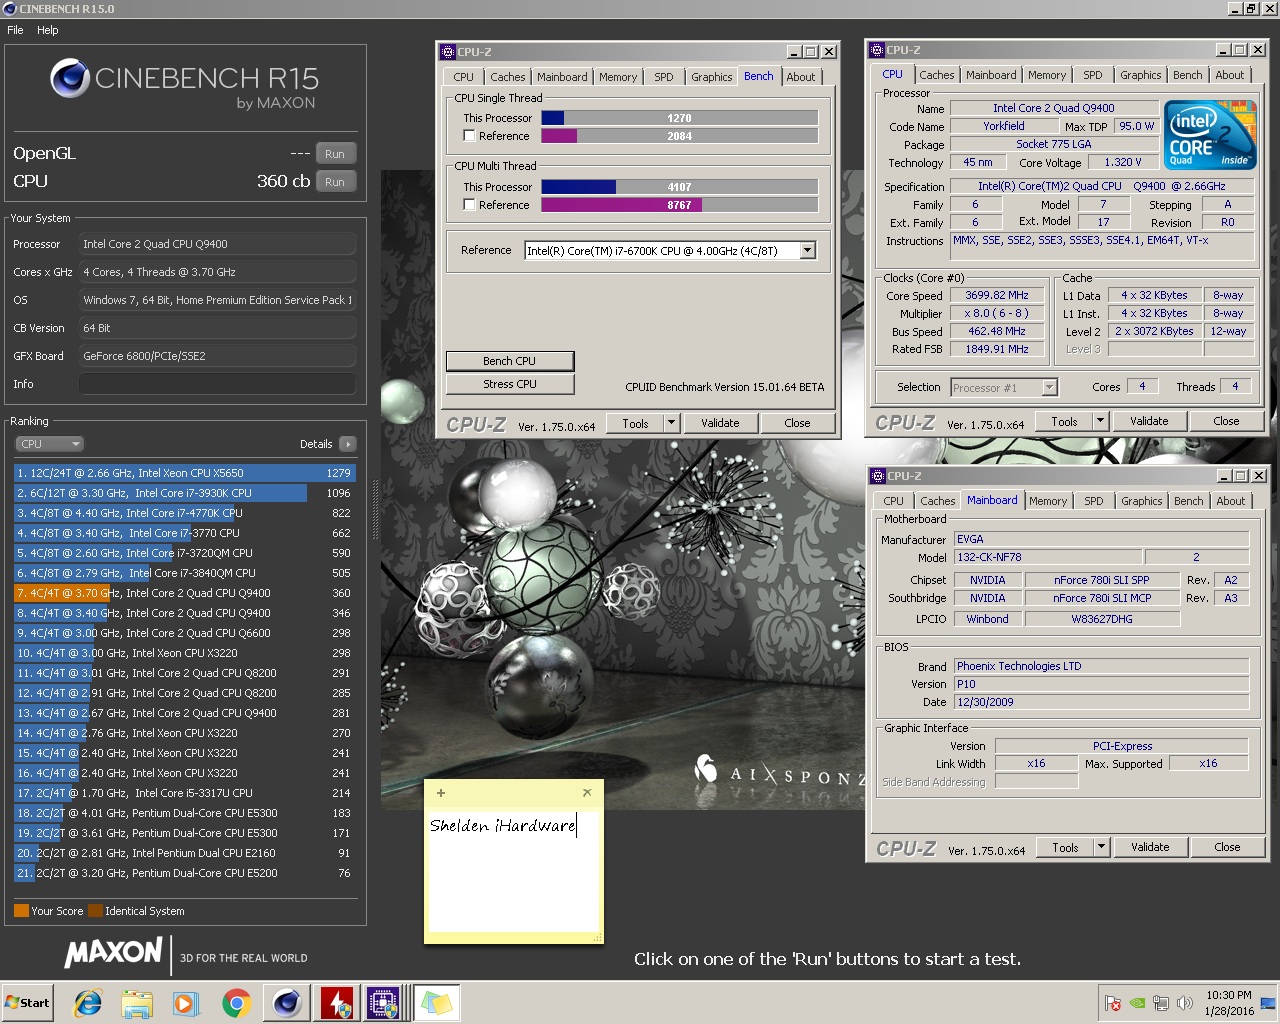
Task: Click the Close button in Bench window
Action: point(797,423)
